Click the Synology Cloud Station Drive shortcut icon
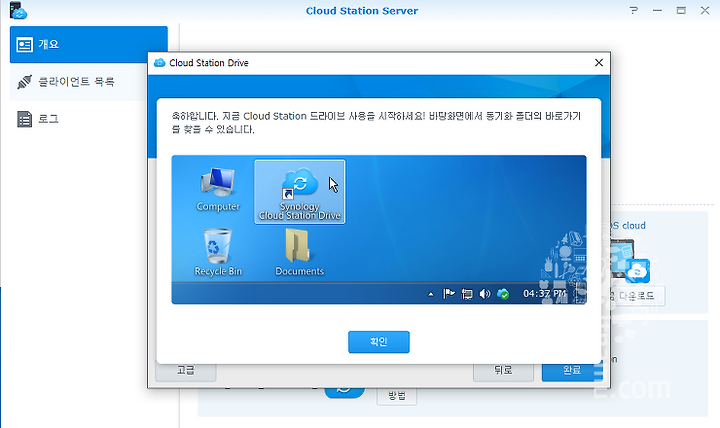The image size is (720, 428). pos(300,192)
